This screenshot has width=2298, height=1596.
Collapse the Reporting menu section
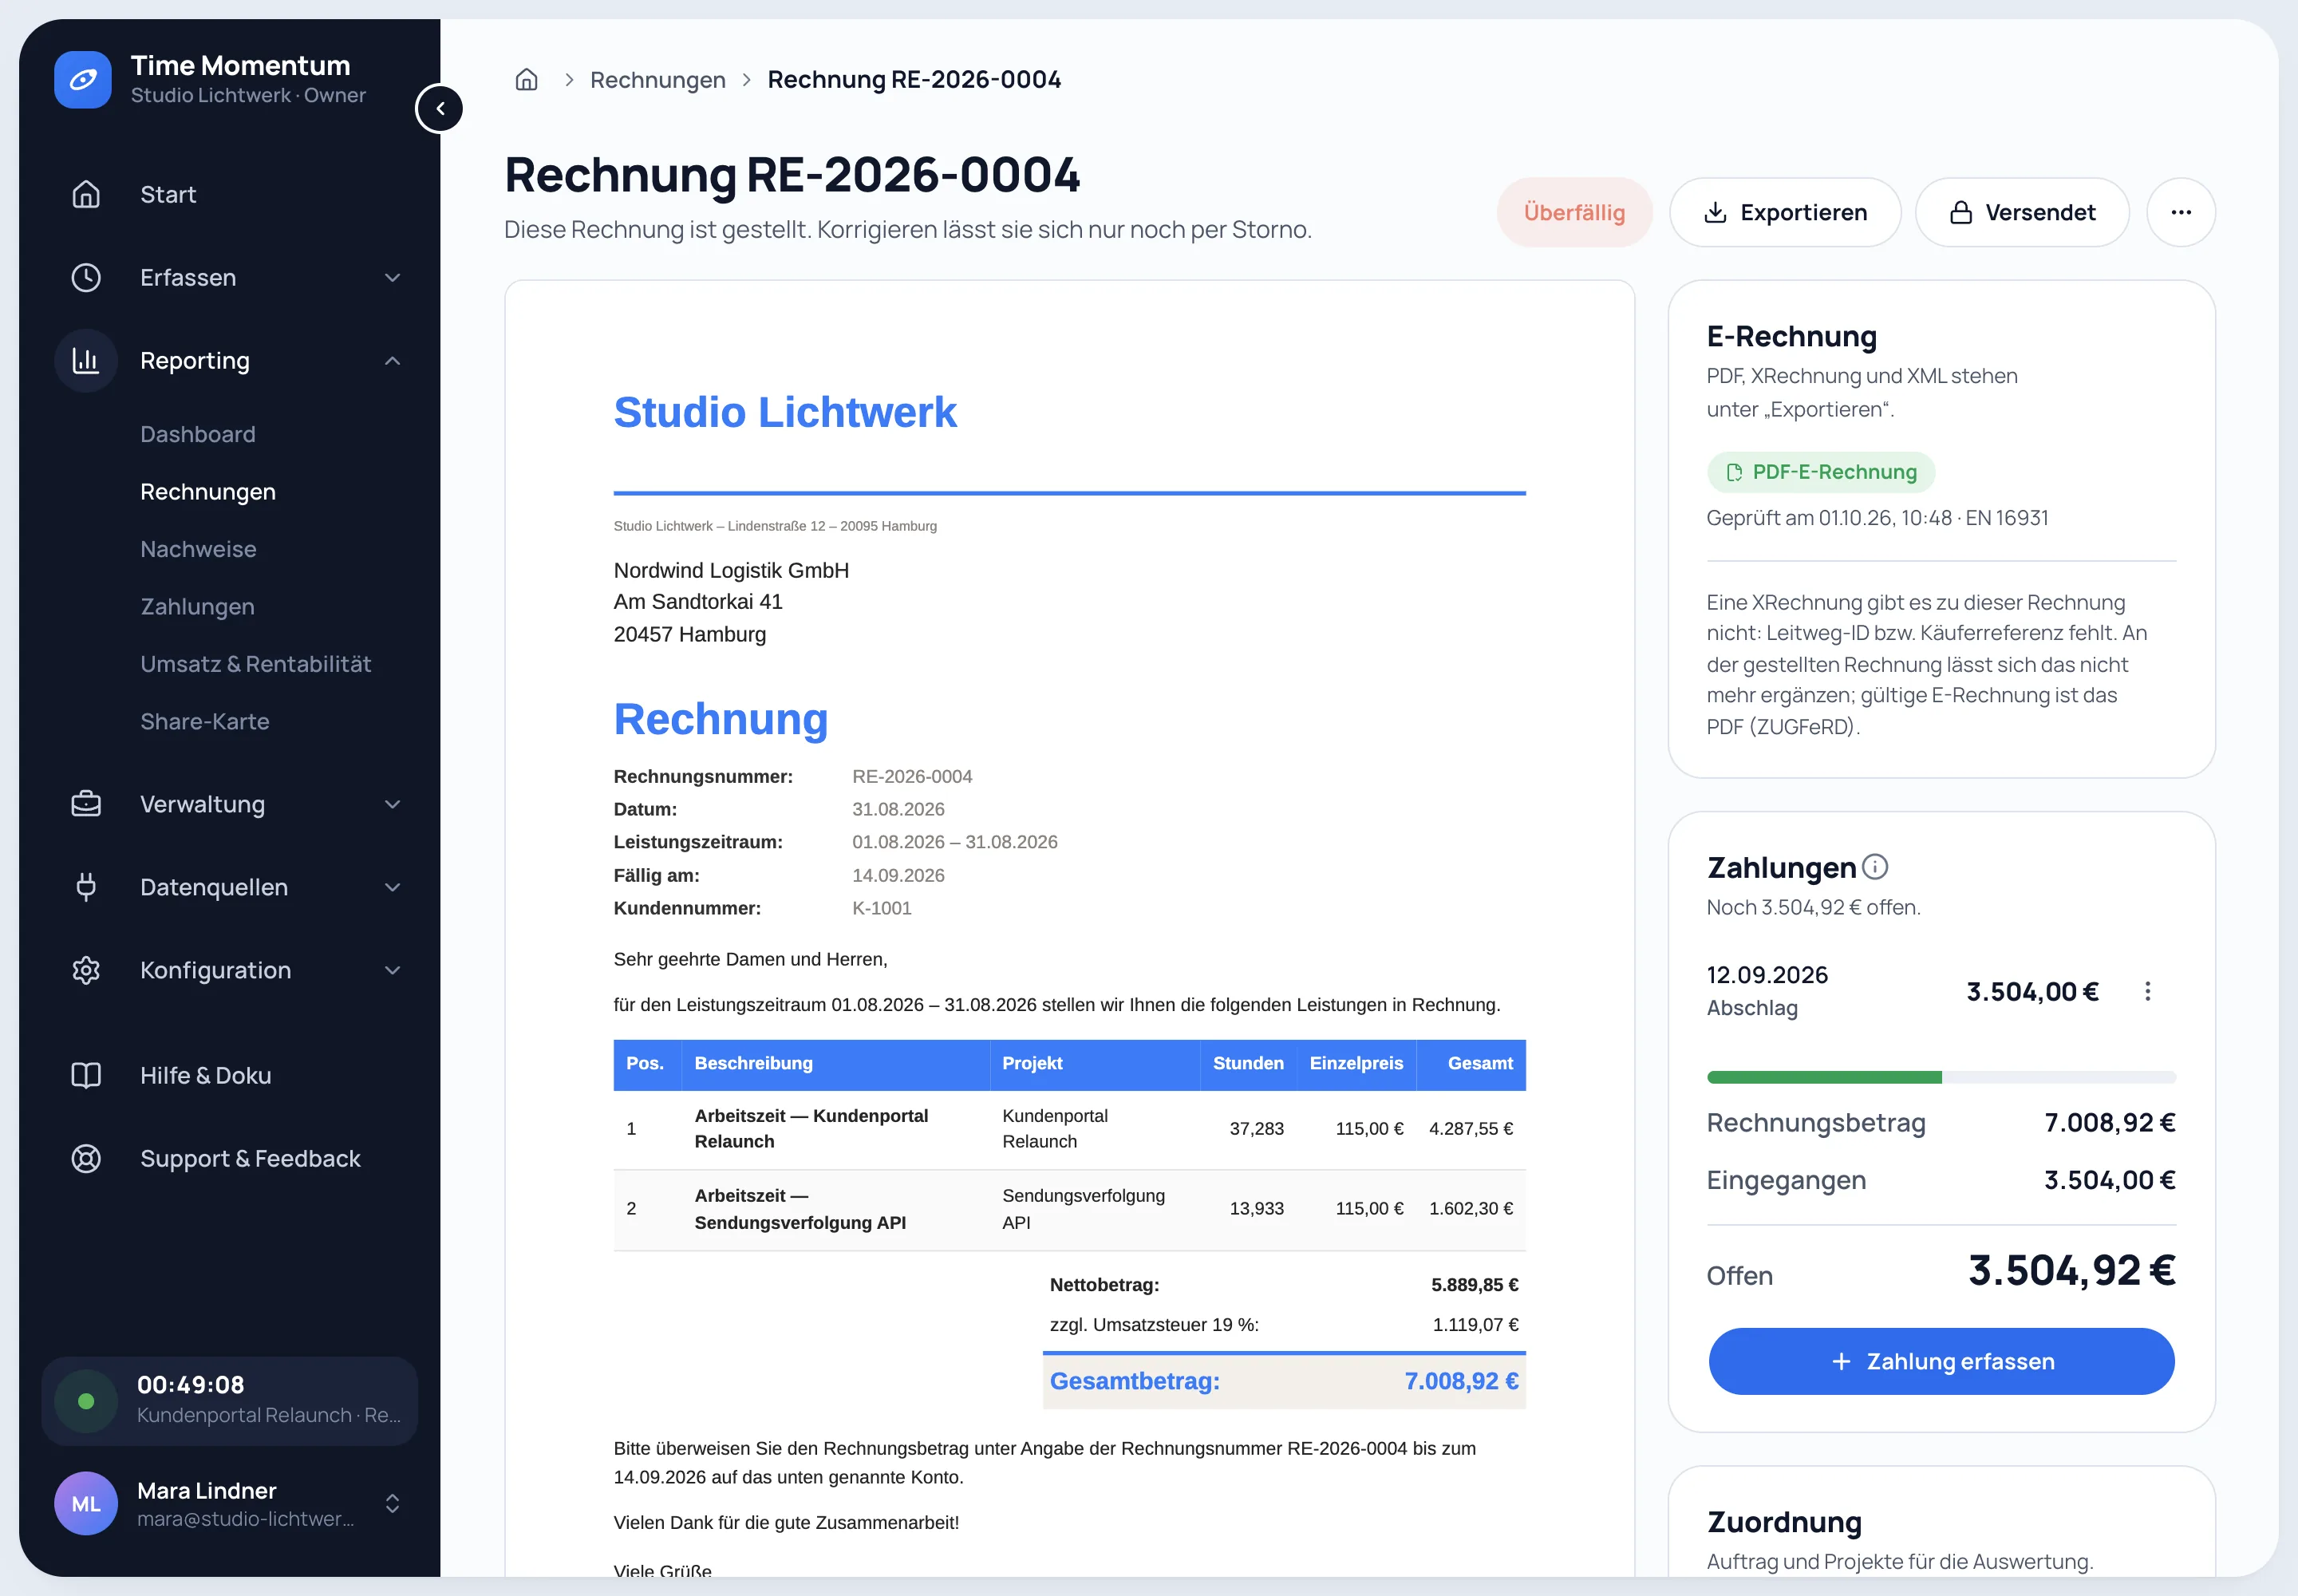tap(393, 360)
